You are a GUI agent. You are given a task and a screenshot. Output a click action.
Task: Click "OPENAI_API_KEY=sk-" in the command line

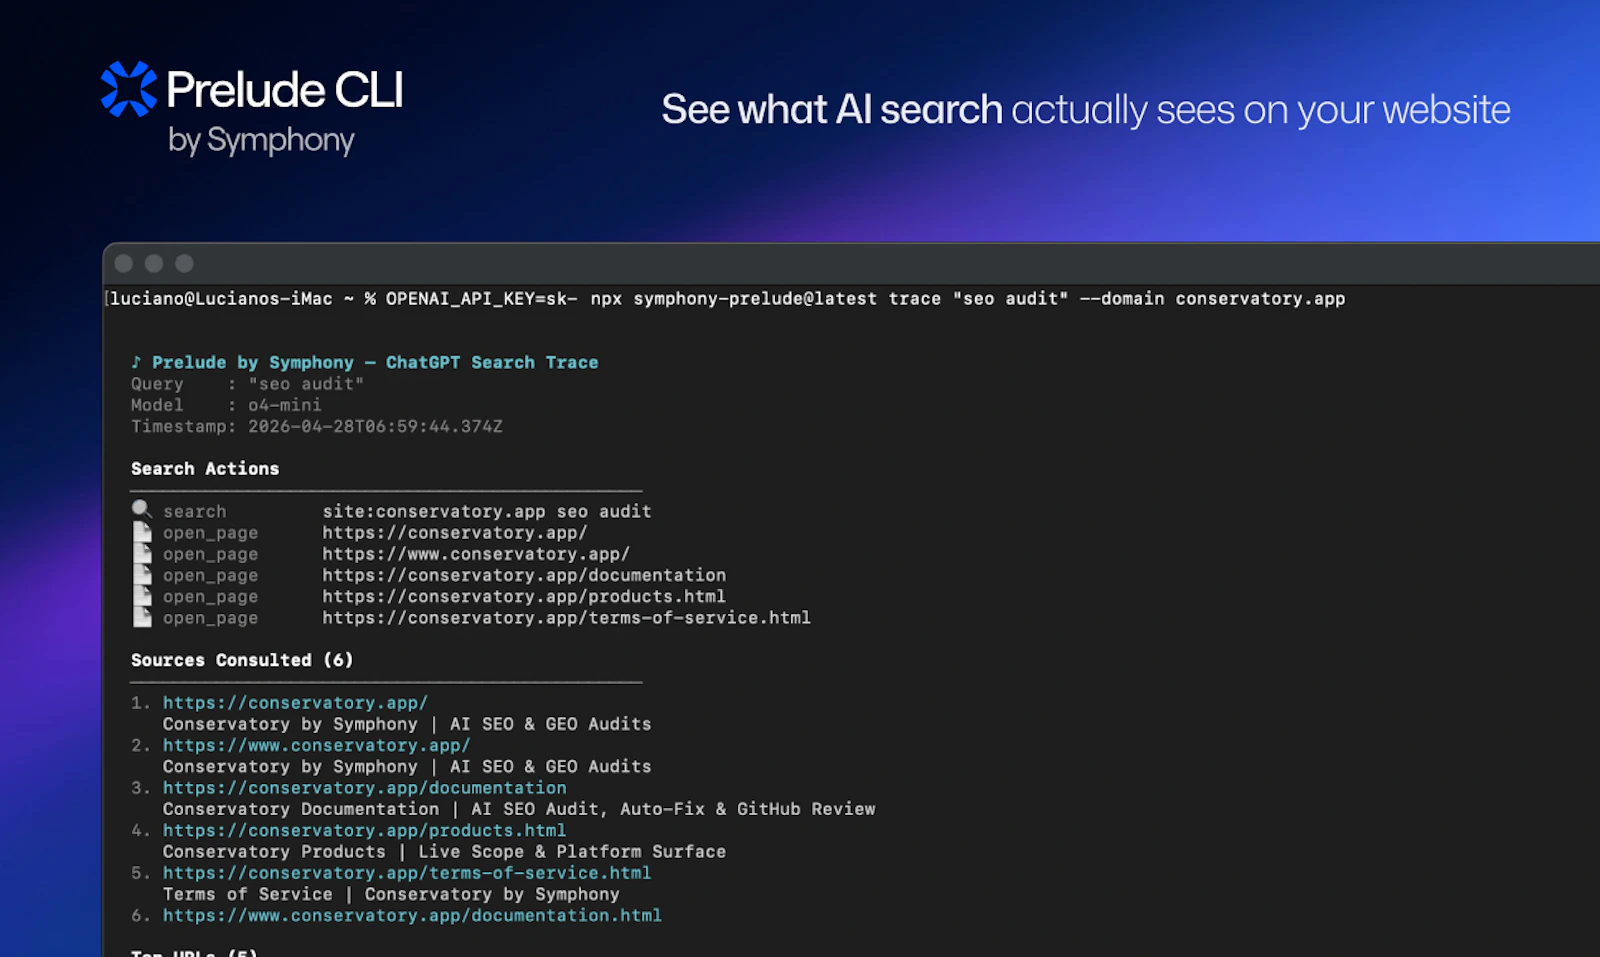(482, 298)
